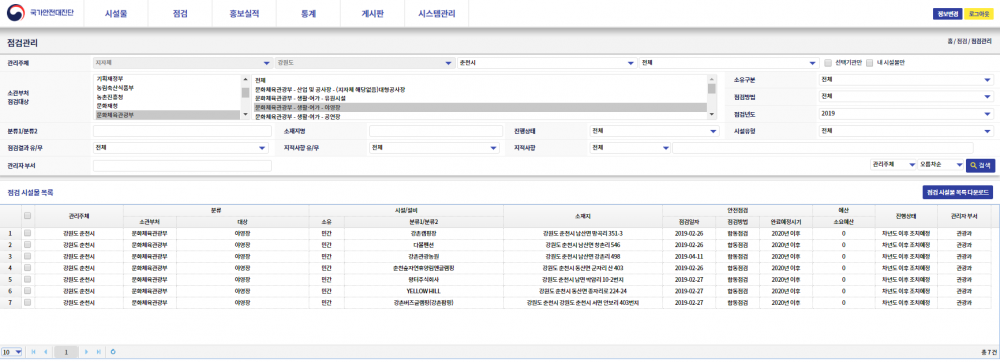The image size is (1000, 362).
Task: Open the 시스템관리 menu
Action: (x=438, y=13)
